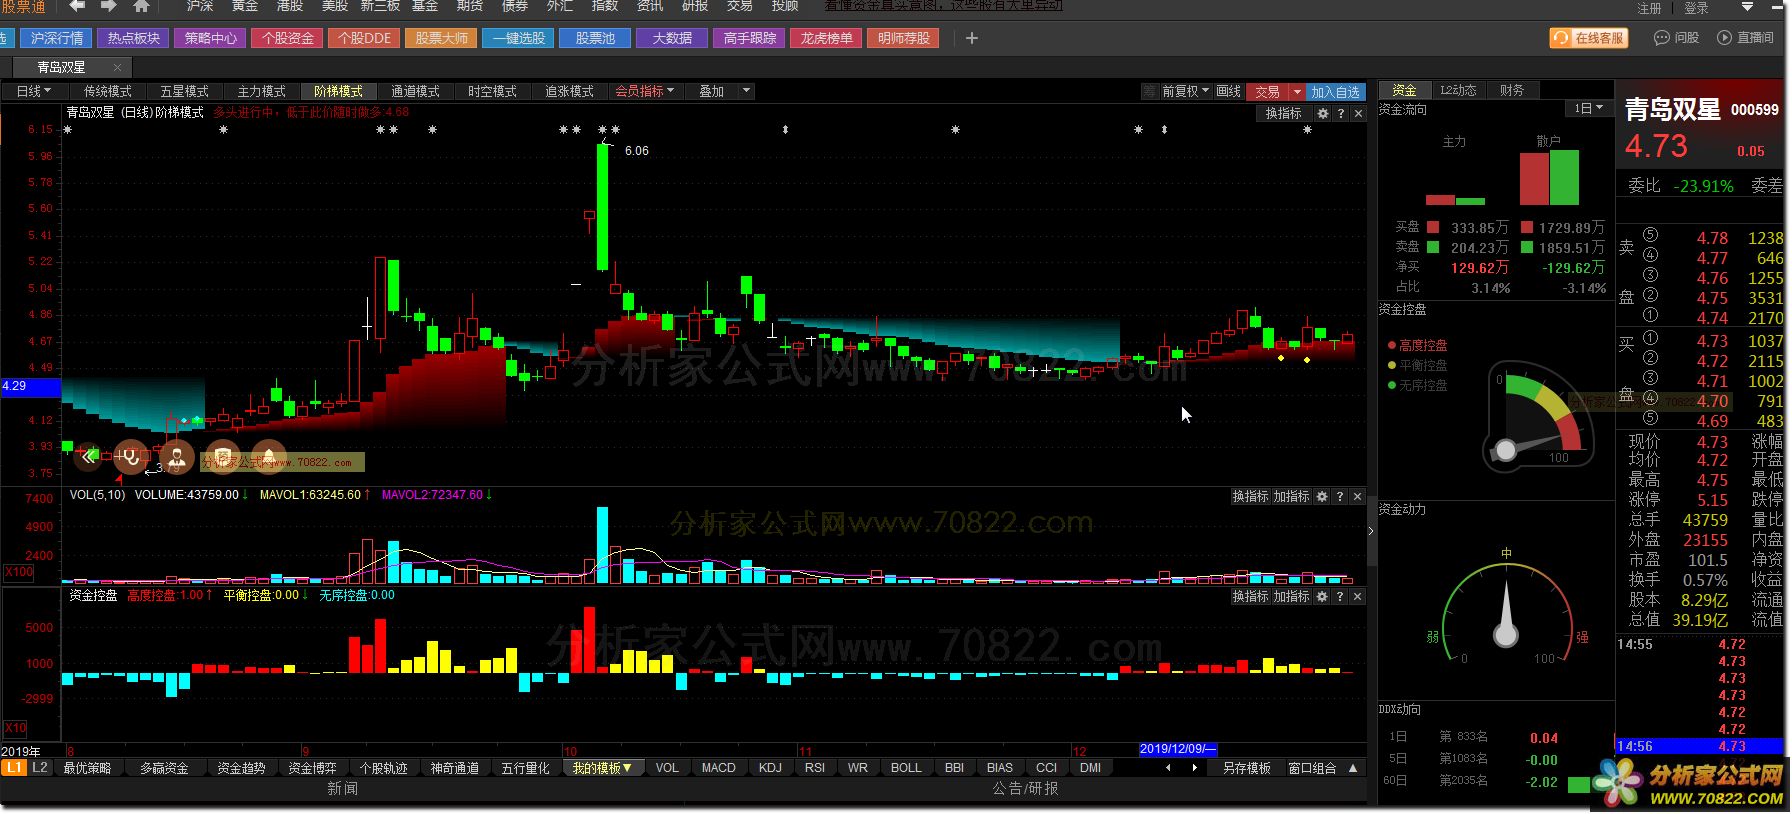Collapse floating toolbar with double-chevron icon
This screenshot has width=1792, height=814.
89,456
